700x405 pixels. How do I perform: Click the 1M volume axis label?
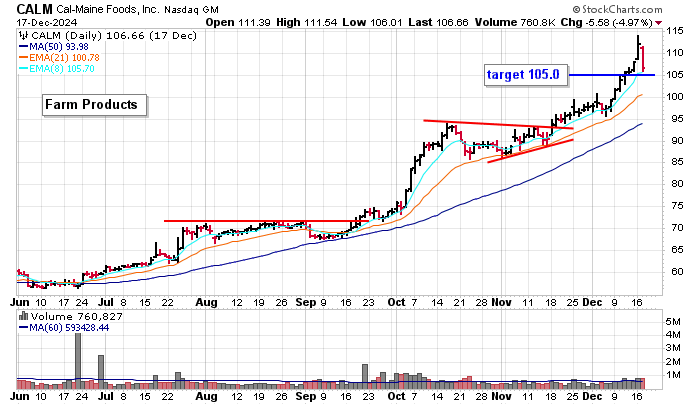pos(673,374)
